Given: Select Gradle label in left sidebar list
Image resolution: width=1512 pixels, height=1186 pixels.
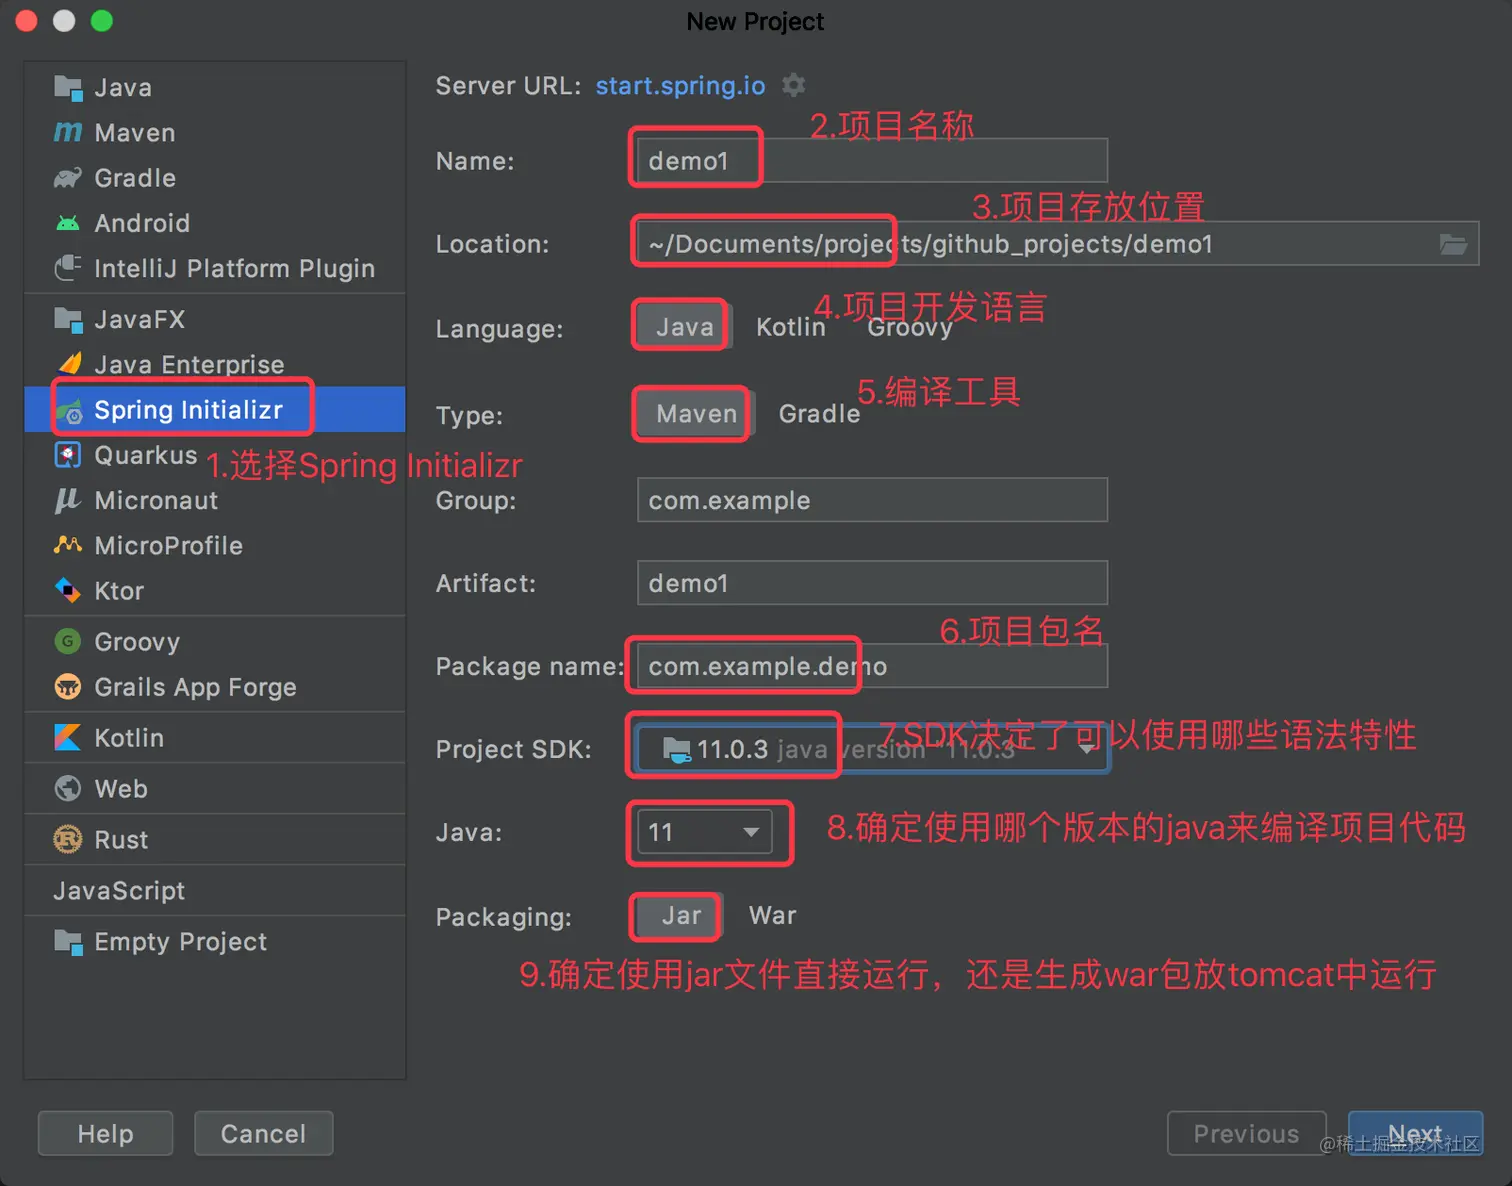Looking at the screenshot, I should pyautogui.click(x=135, y=178).
